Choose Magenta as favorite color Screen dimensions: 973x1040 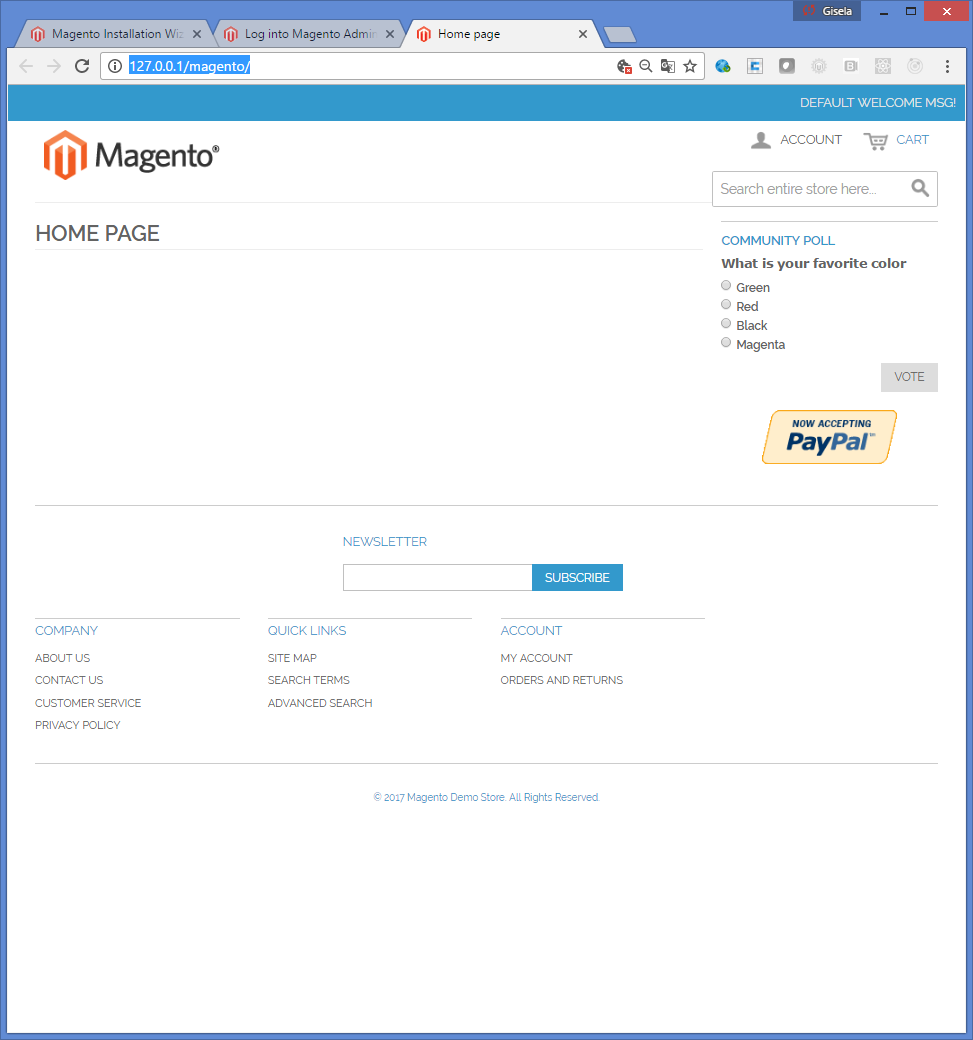(726, 343)
